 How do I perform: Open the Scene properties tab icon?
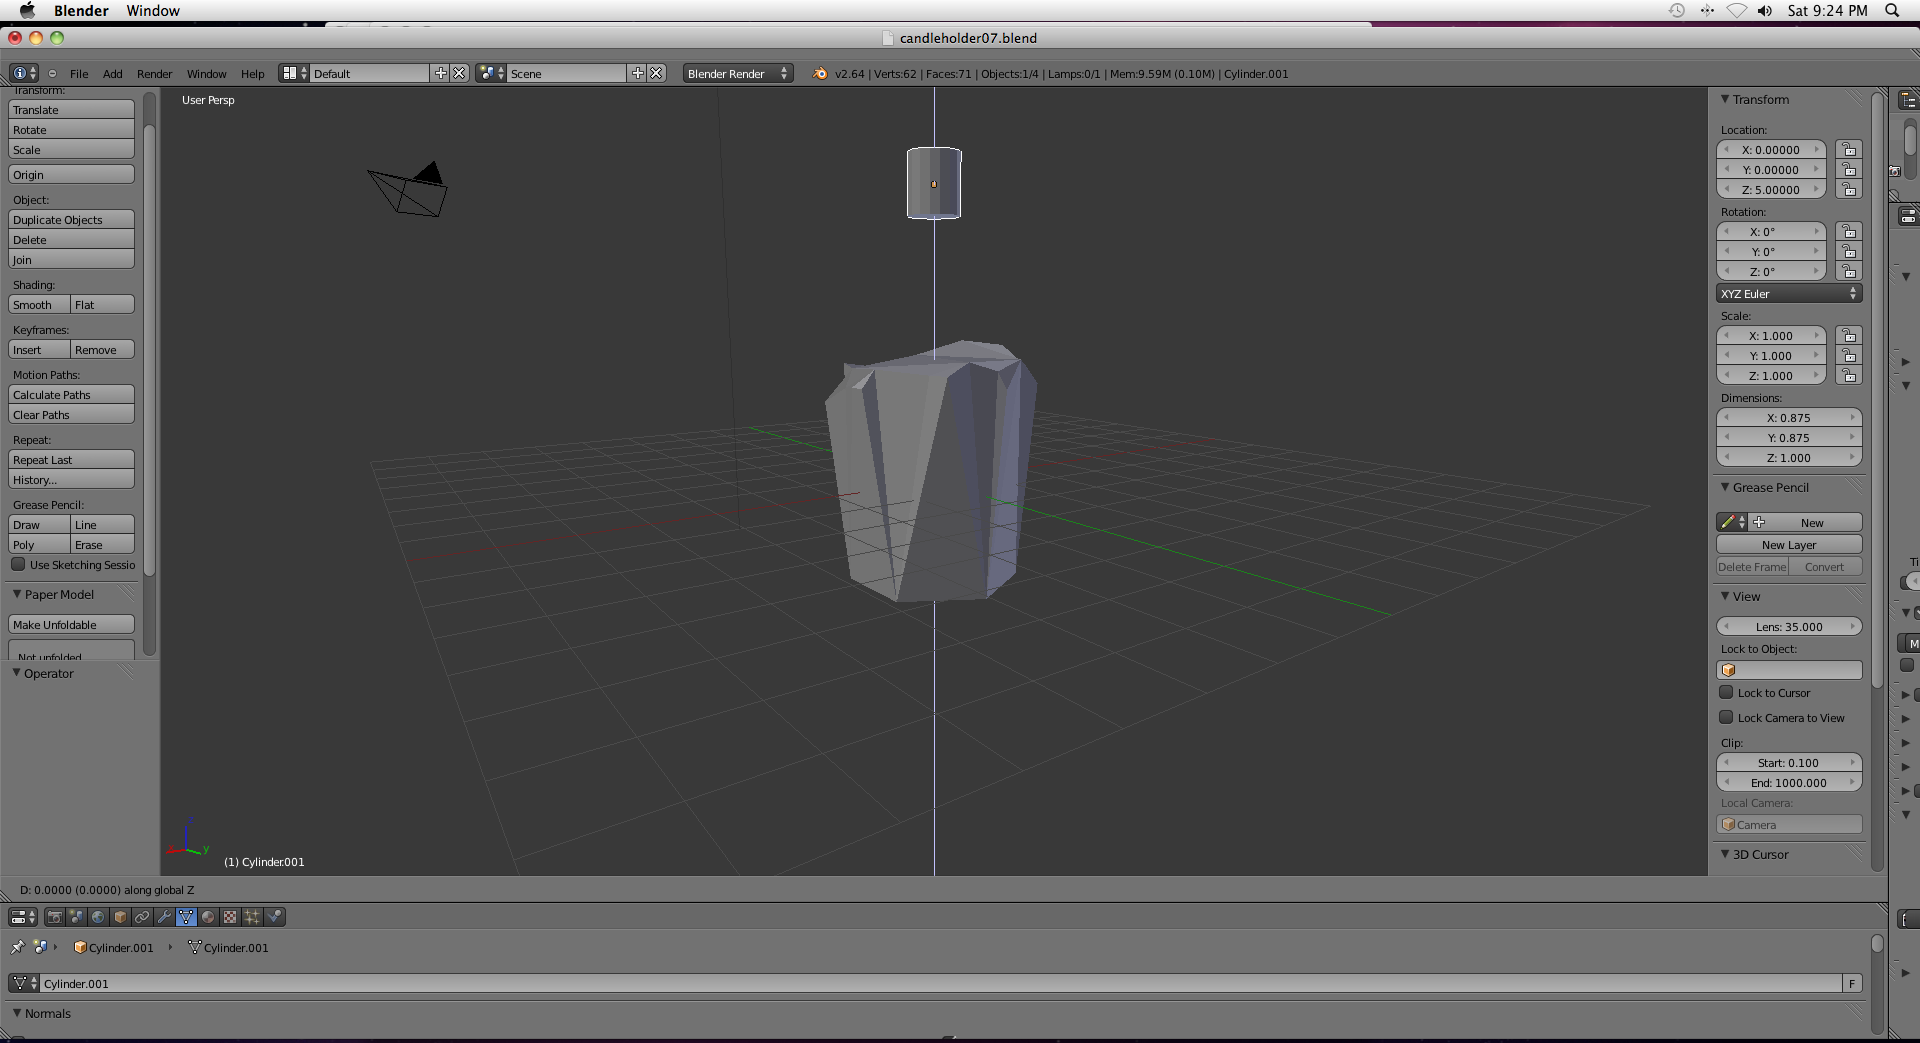[x=77, y=917]
